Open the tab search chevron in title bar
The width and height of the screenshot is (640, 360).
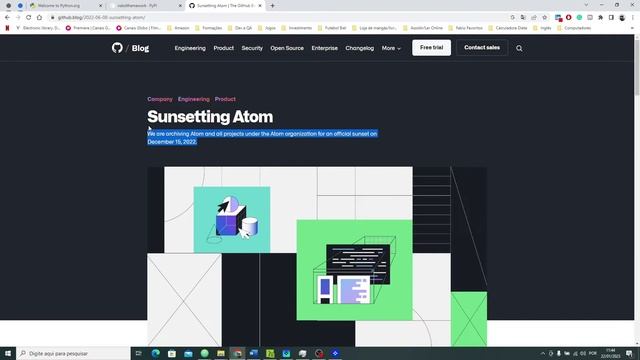pos(586,5)
